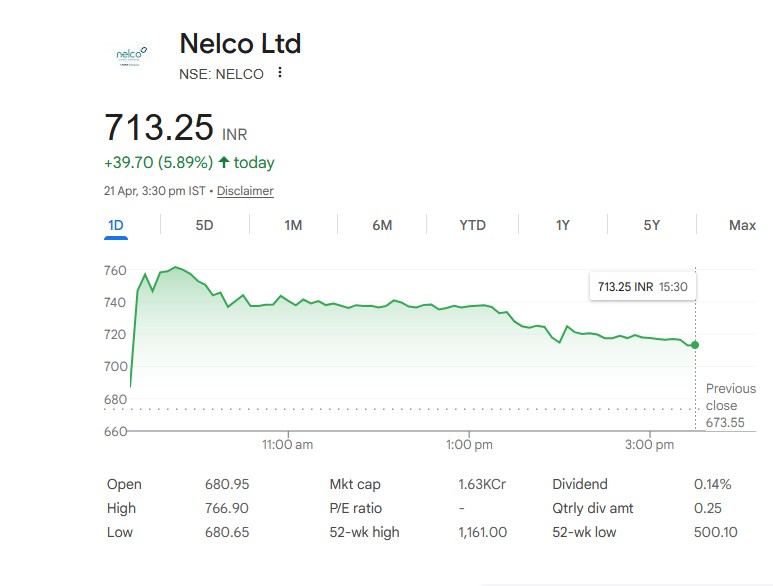Click the 713.25 INR 15:30 chart tooltip
The height and width of the screenshot is (586, 773).
tap(643, 287)
